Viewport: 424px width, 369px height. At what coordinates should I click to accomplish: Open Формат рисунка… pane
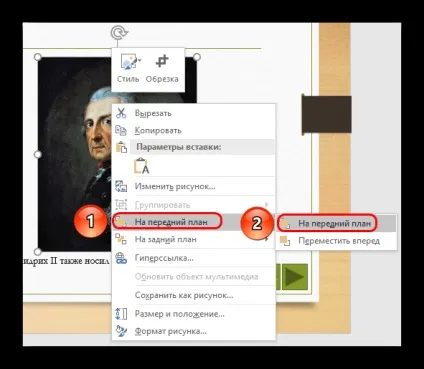point(193,331)
